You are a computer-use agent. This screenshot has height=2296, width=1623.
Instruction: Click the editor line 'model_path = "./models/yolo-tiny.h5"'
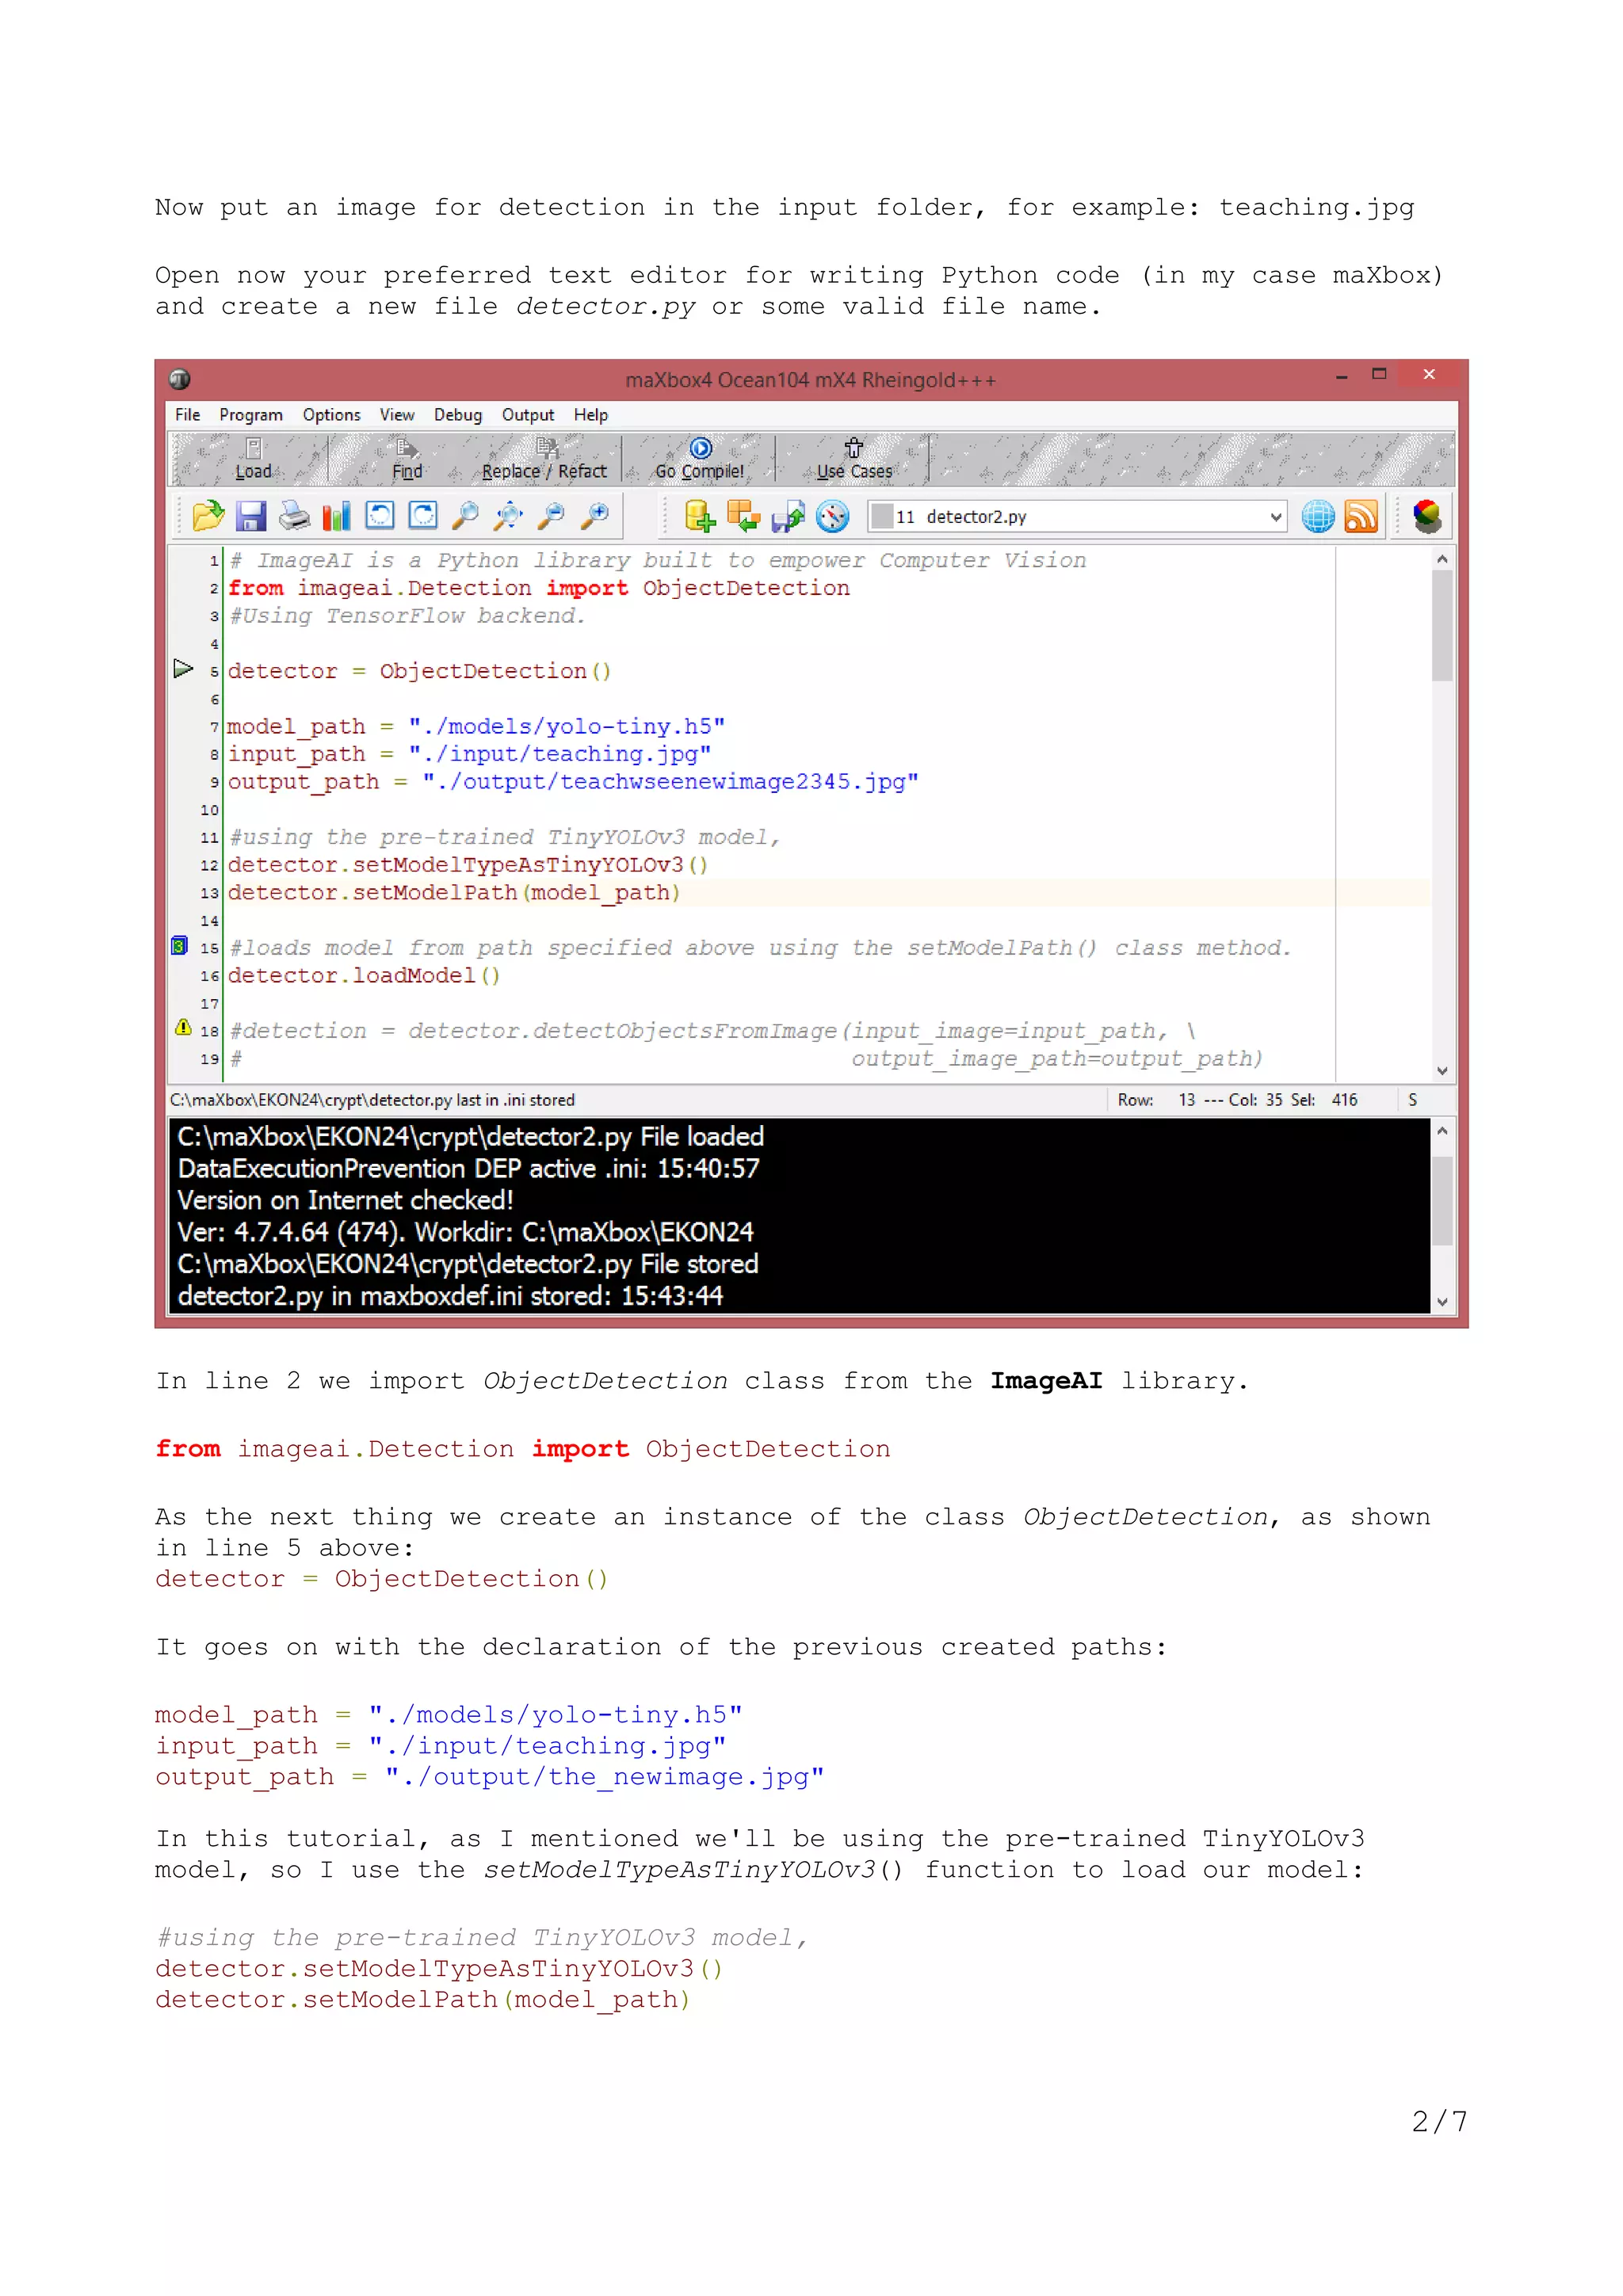476,726
